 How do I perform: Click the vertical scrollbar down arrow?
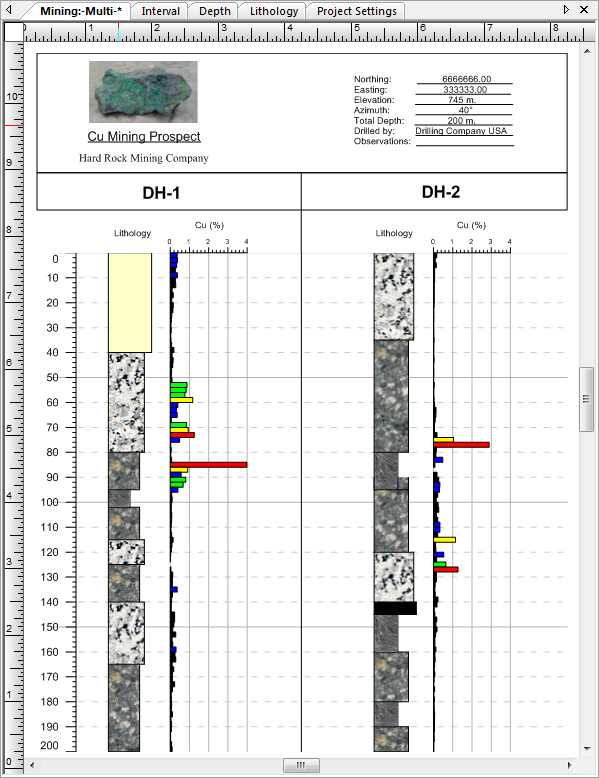(587, 749)
